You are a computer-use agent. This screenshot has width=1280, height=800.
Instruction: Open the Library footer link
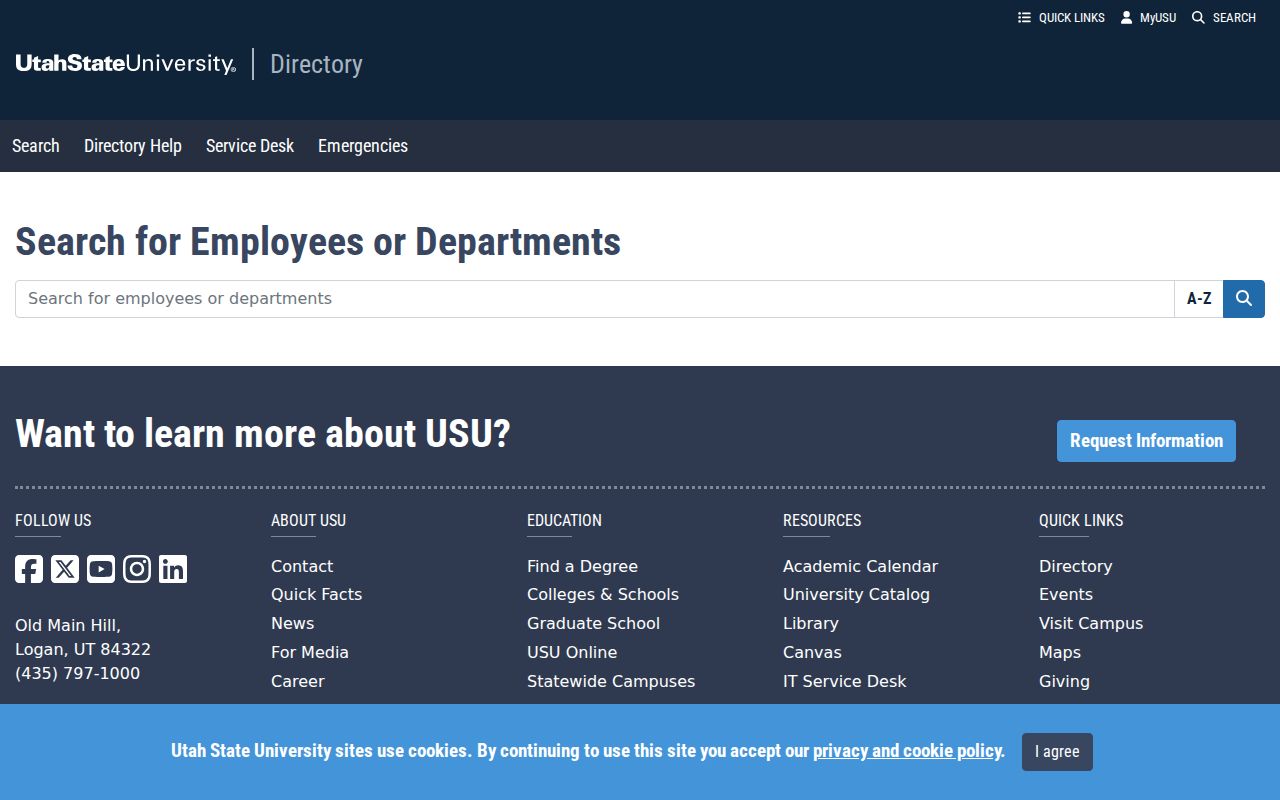coord(811,623)
